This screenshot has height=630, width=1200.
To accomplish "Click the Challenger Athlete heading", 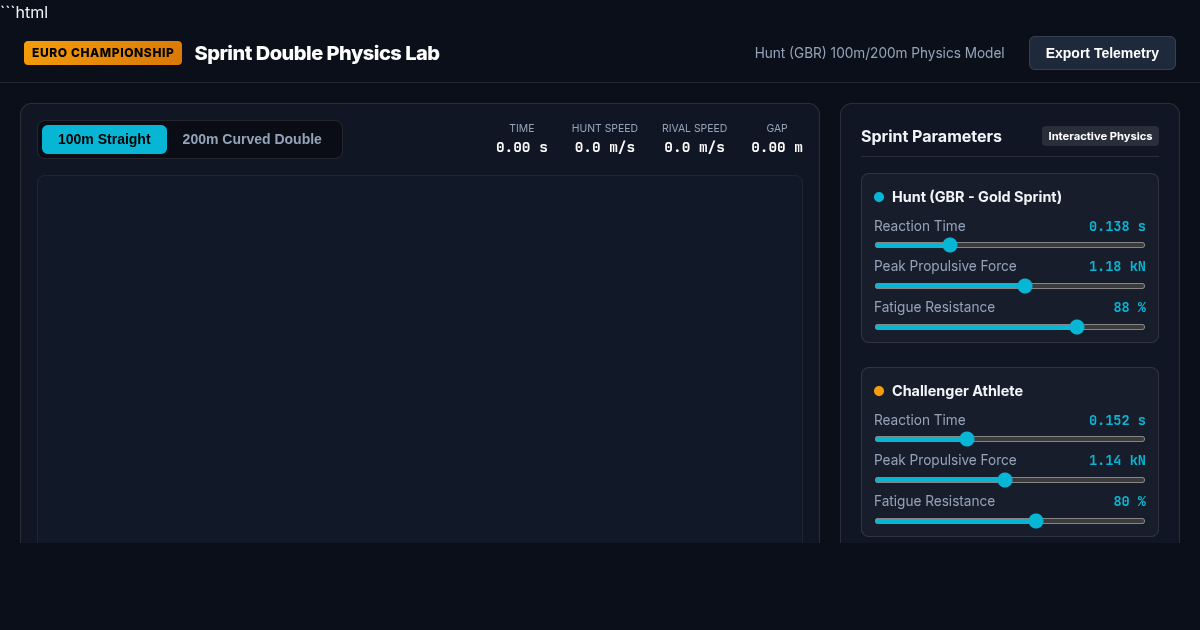I will (957, 391).
